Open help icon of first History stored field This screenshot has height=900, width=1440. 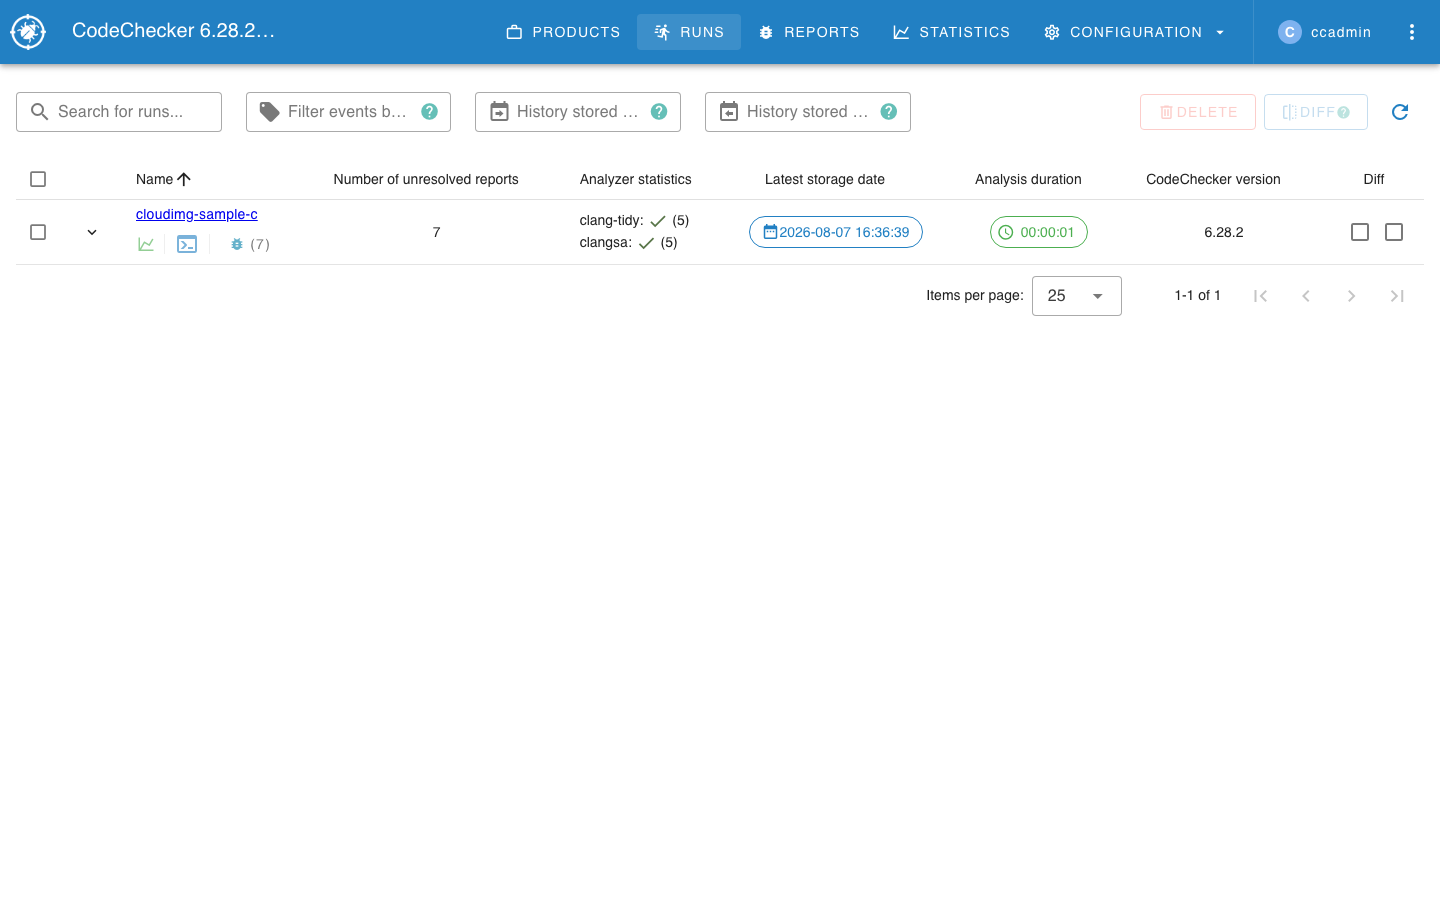tap(659, 112)
